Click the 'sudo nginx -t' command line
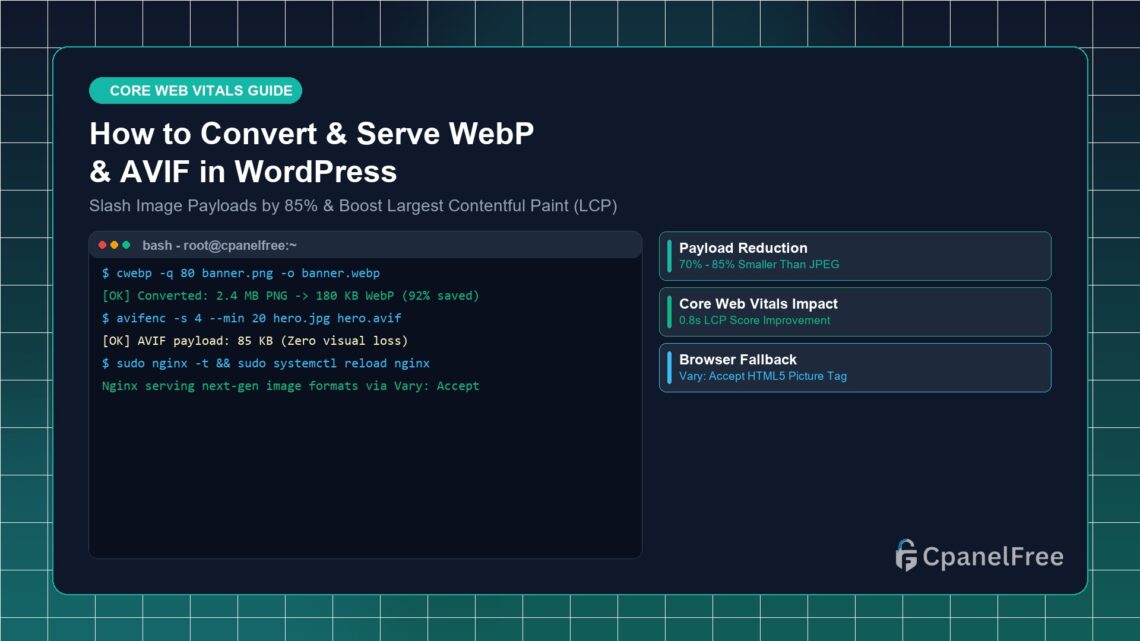Screen dimensions: 1140x641 (x=266, y=363)
